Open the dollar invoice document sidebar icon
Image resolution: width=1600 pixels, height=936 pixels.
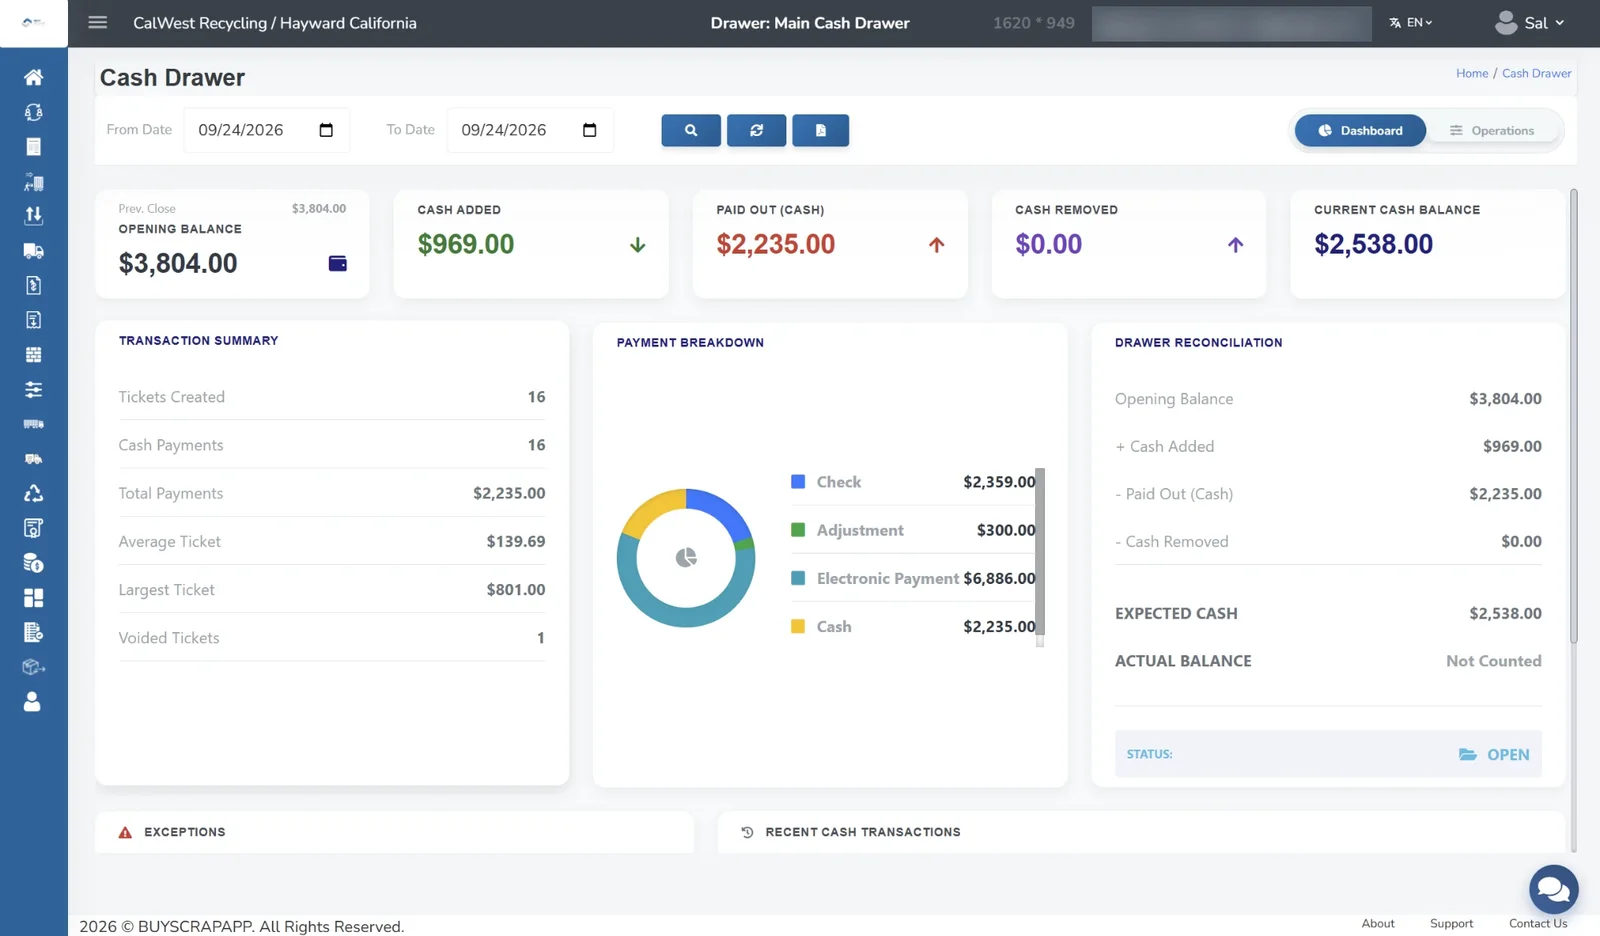click(33, 285)
